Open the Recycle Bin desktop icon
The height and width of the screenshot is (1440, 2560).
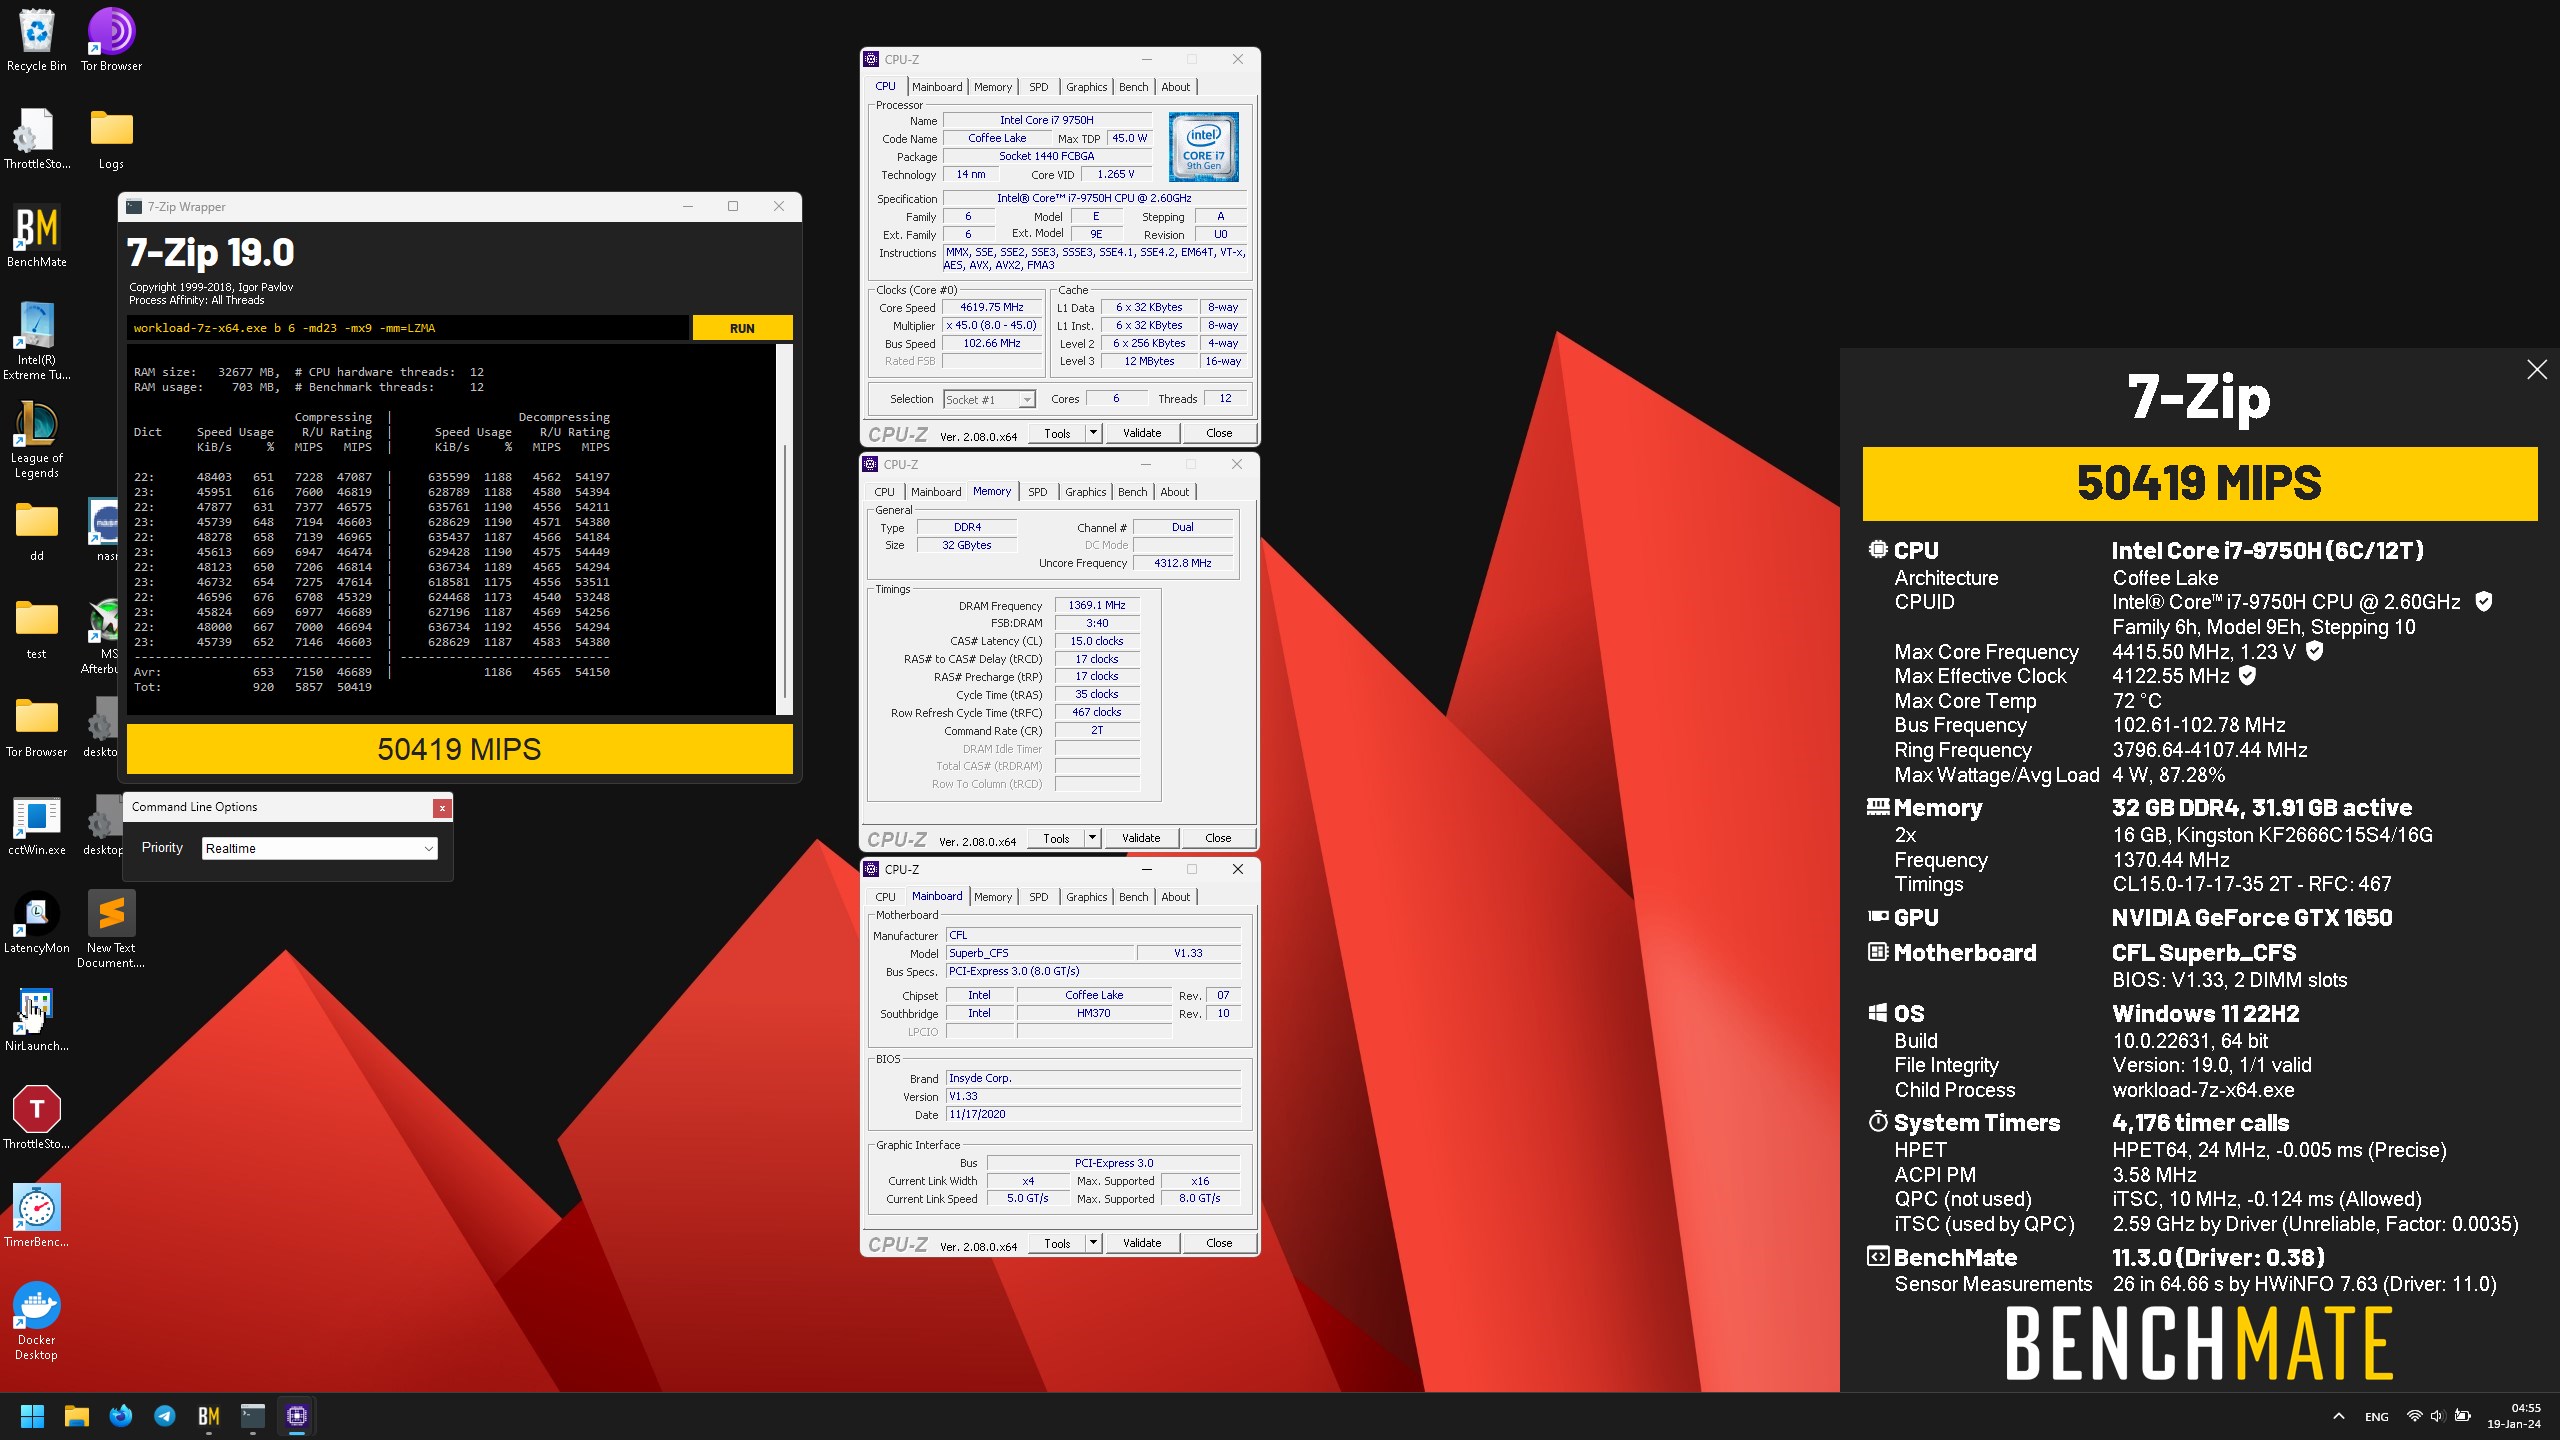click(36, 40)
